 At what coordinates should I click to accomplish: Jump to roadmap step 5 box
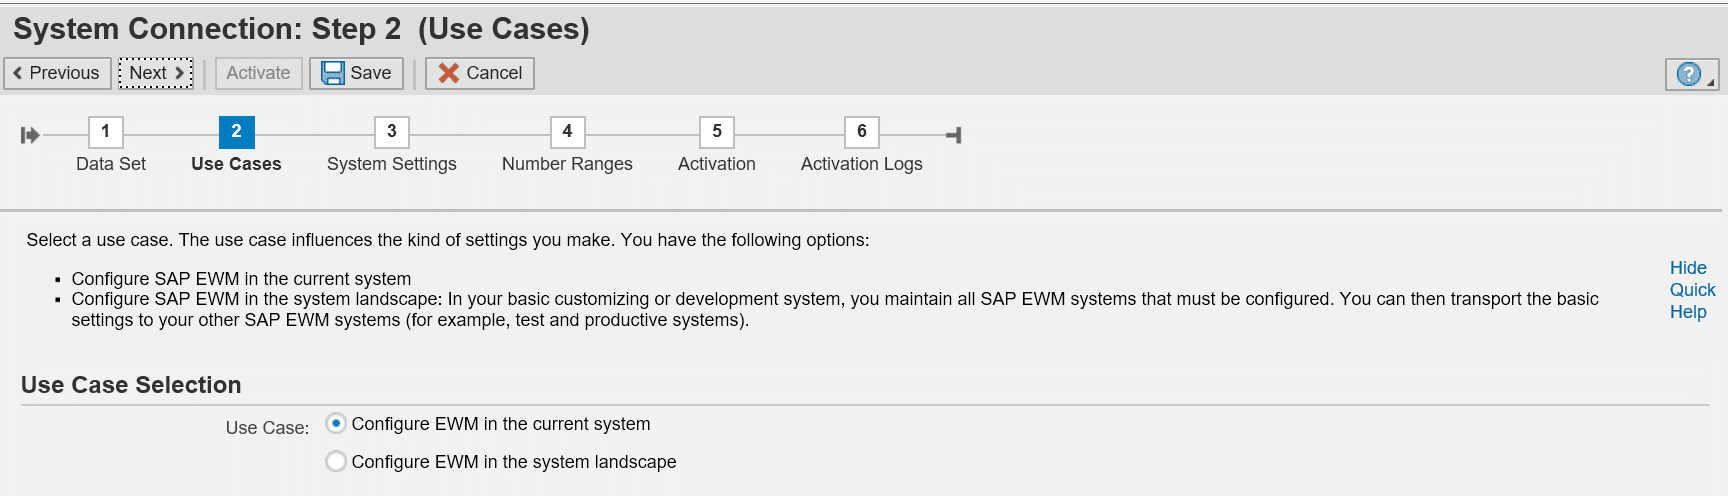717,132
